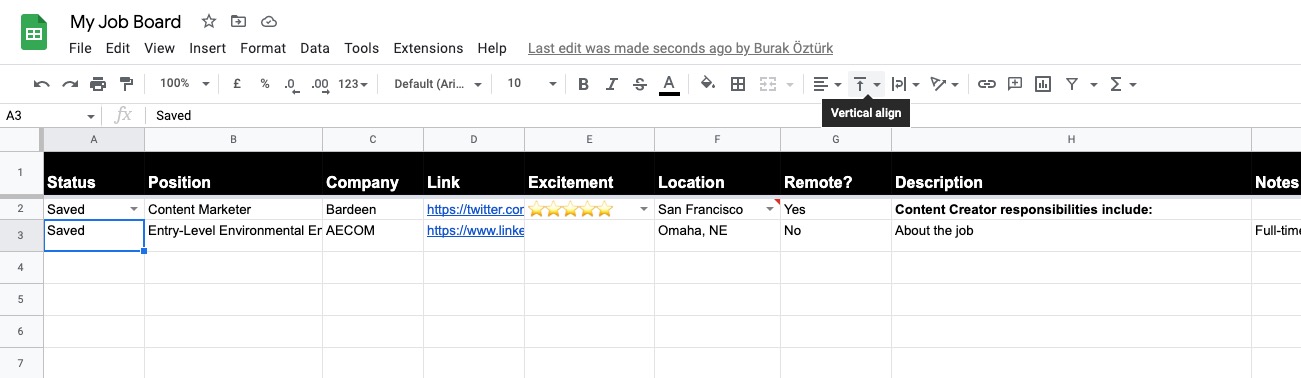The image size is (1301, 378).
Task: Click the Print icon in toolbar
Action: (98, 84)
